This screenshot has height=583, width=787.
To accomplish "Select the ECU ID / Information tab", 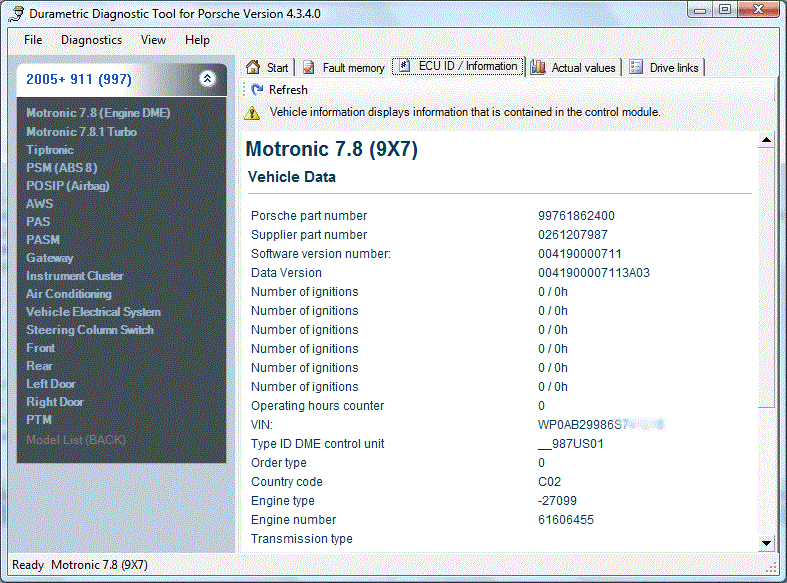I will (458, 66).
